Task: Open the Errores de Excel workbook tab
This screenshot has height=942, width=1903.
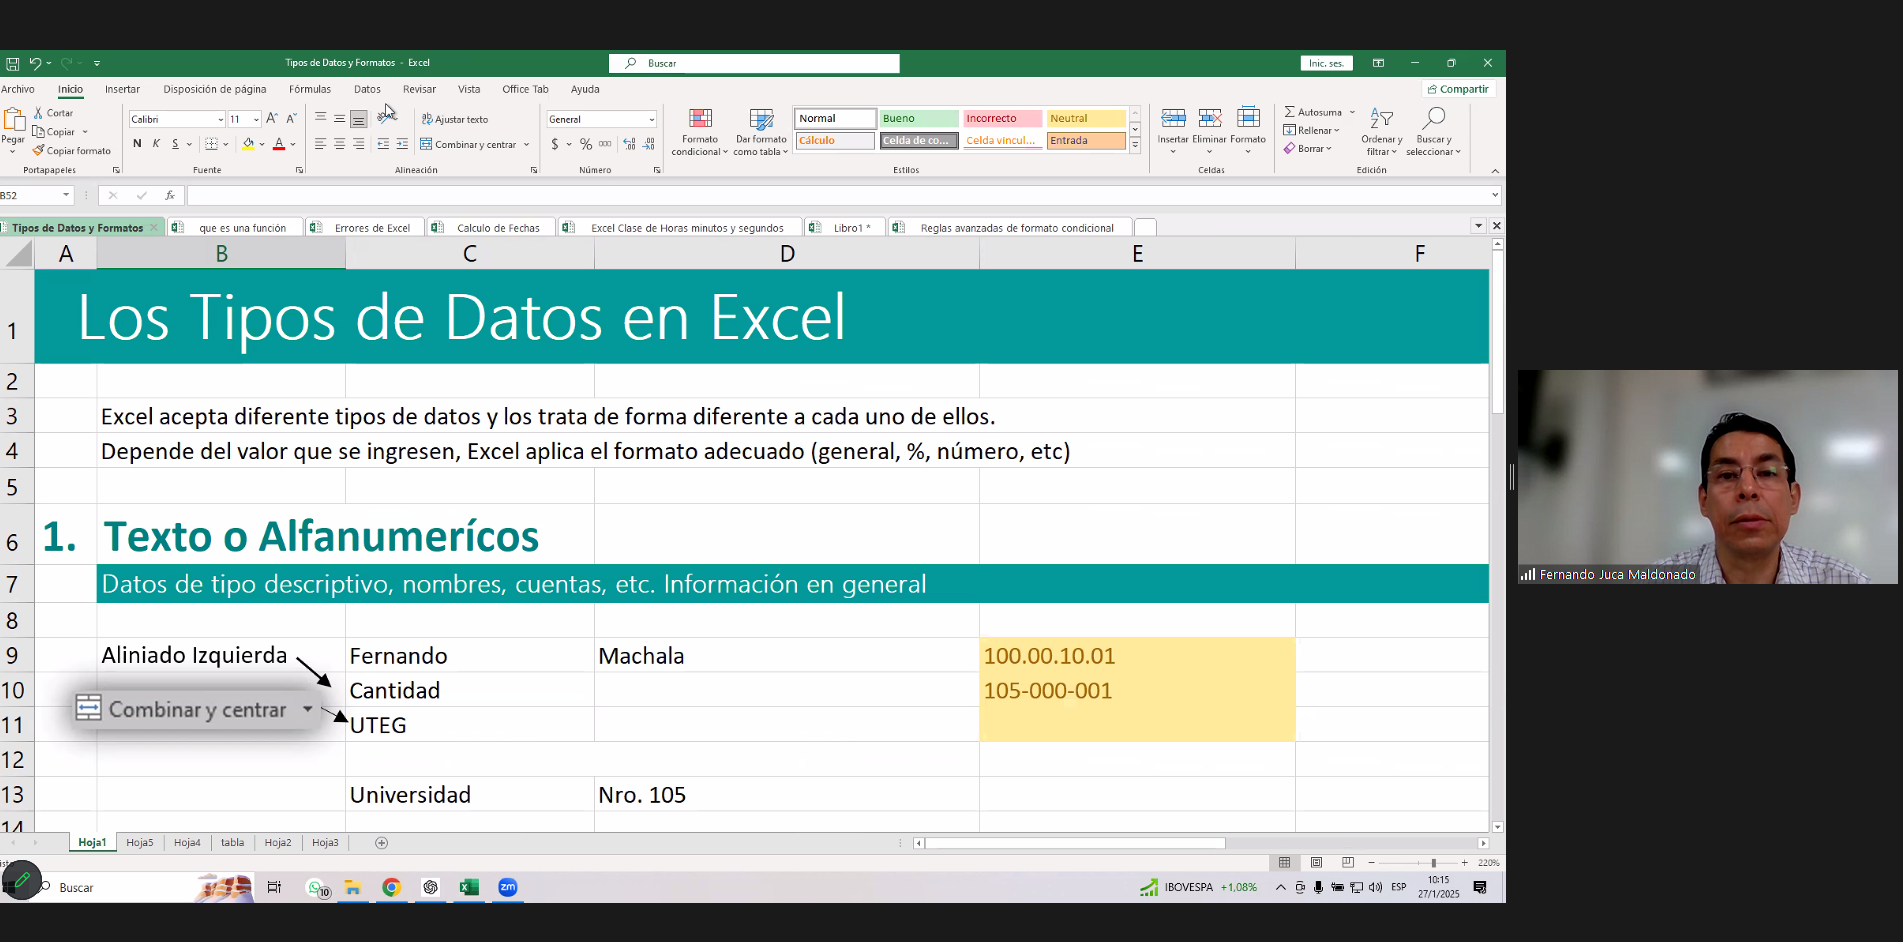Action: pos(373,227)
